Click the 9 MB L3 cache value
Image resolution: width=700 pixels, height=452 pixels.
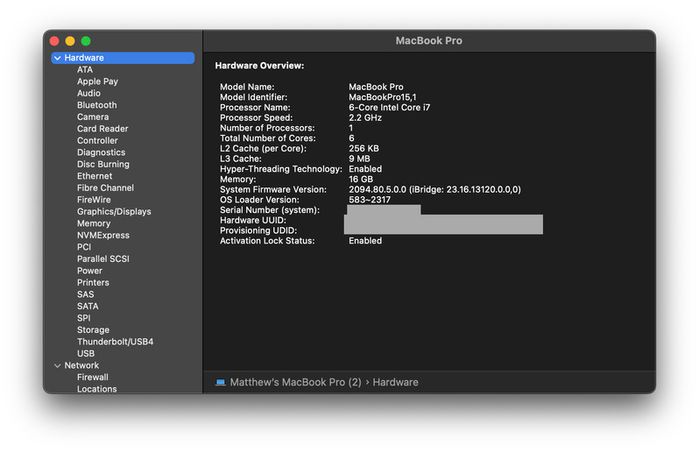[x=359, y=159]
